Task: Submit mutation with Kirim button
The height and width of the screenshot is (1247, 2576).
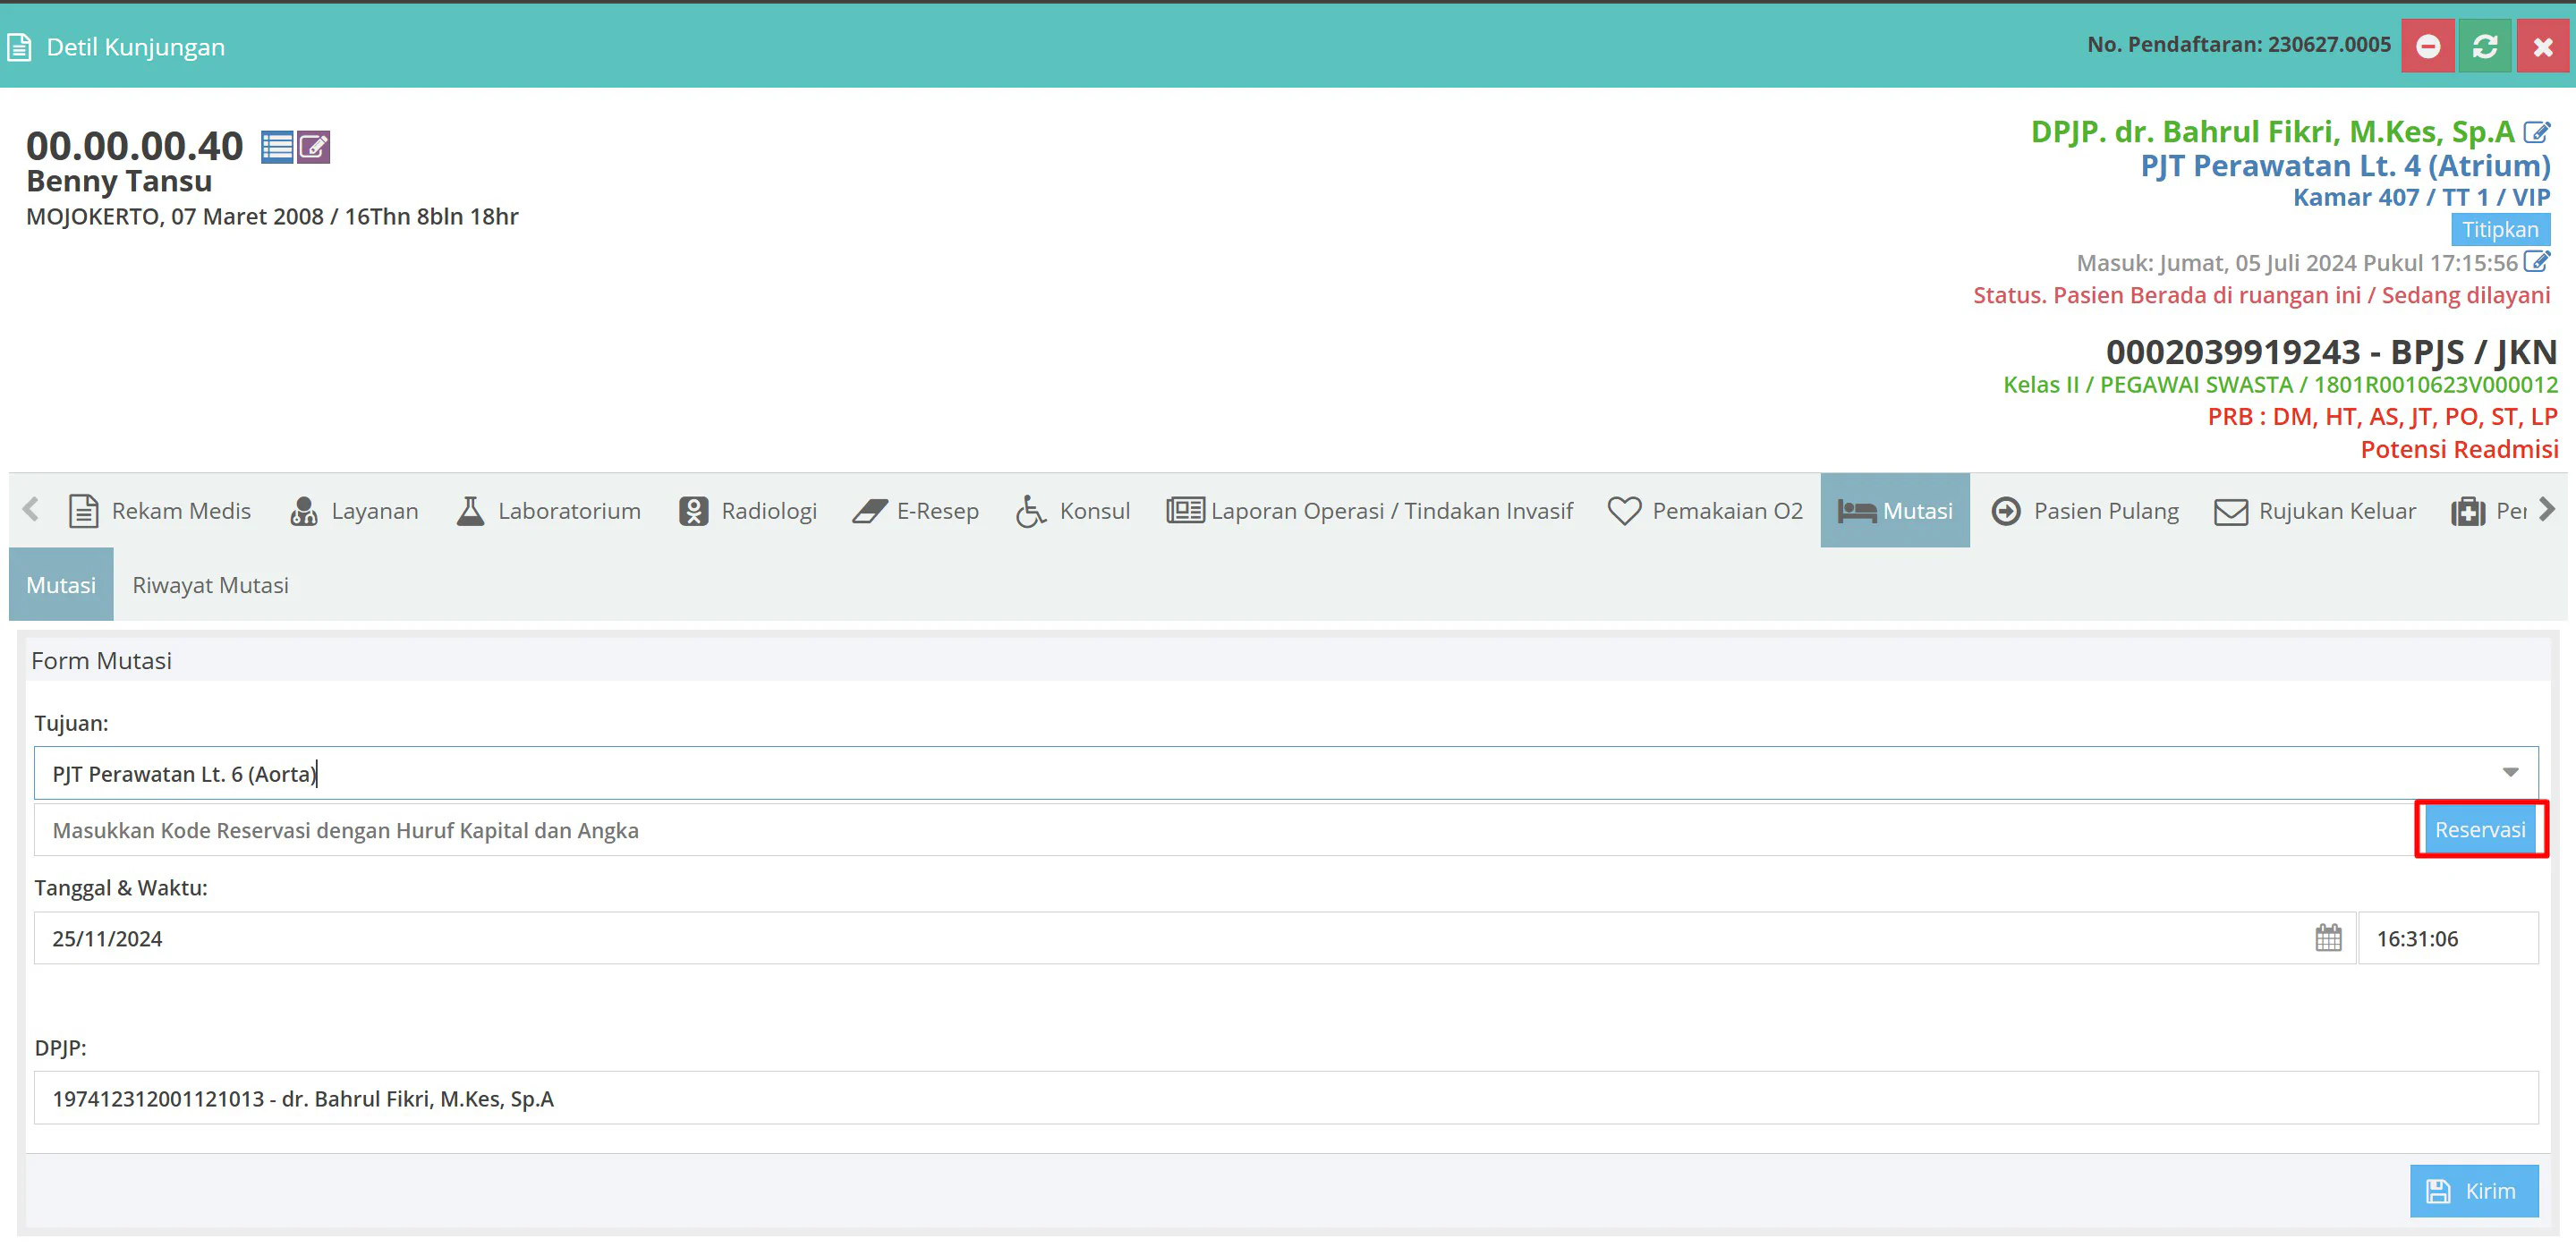Action: pos(2473,1190)
